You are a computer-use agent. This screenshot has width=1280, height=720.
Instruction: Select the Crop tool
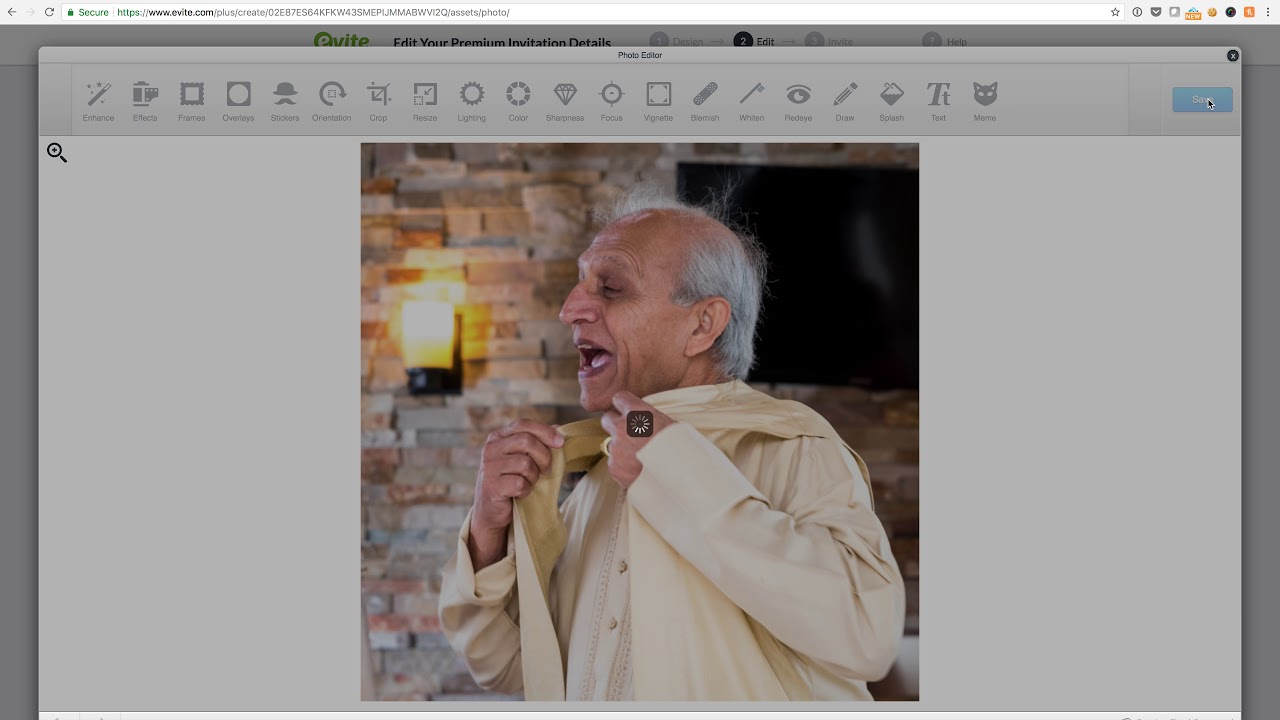coord(378,101)
